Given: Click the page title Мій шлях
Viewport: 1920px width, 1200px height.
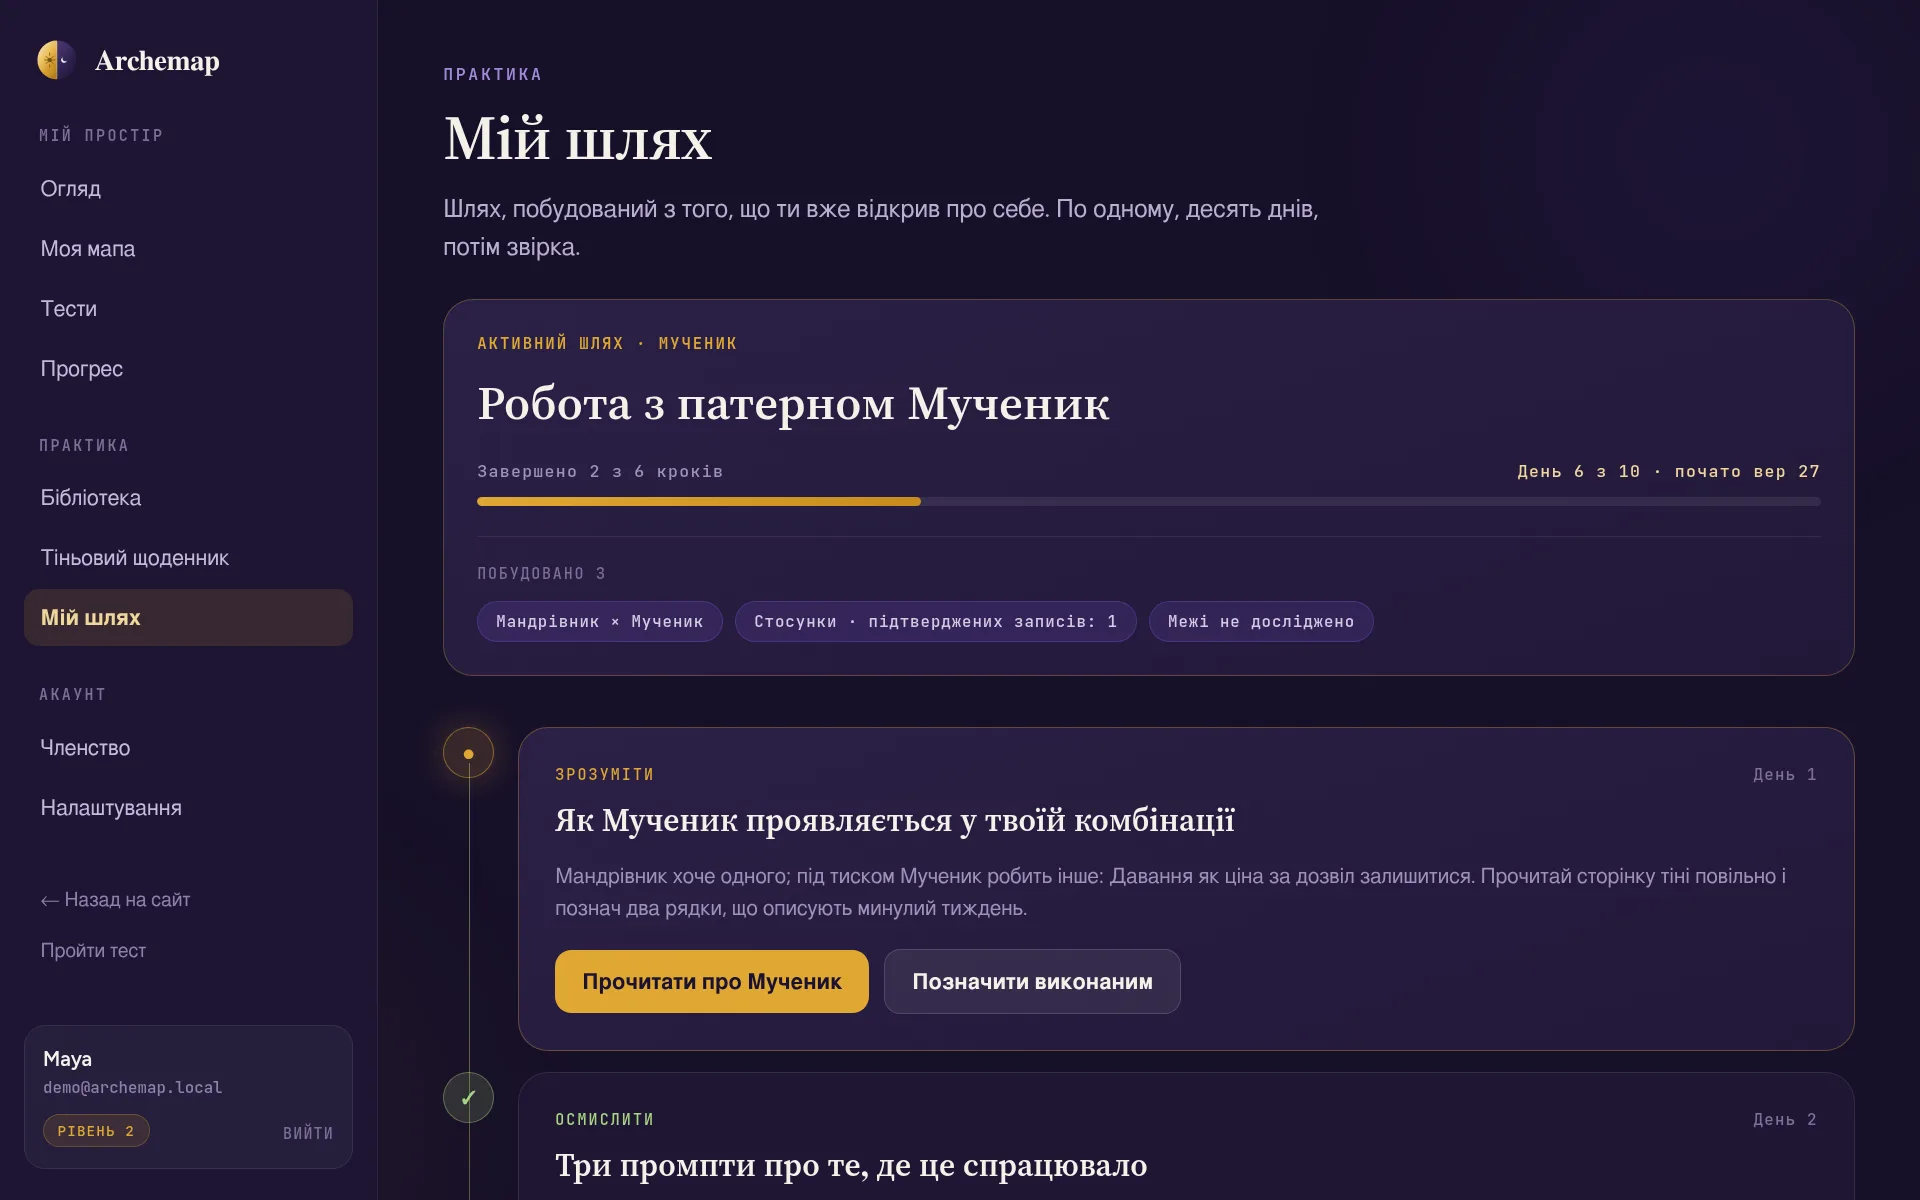Looking at the screenshot, I should point(578,139).
